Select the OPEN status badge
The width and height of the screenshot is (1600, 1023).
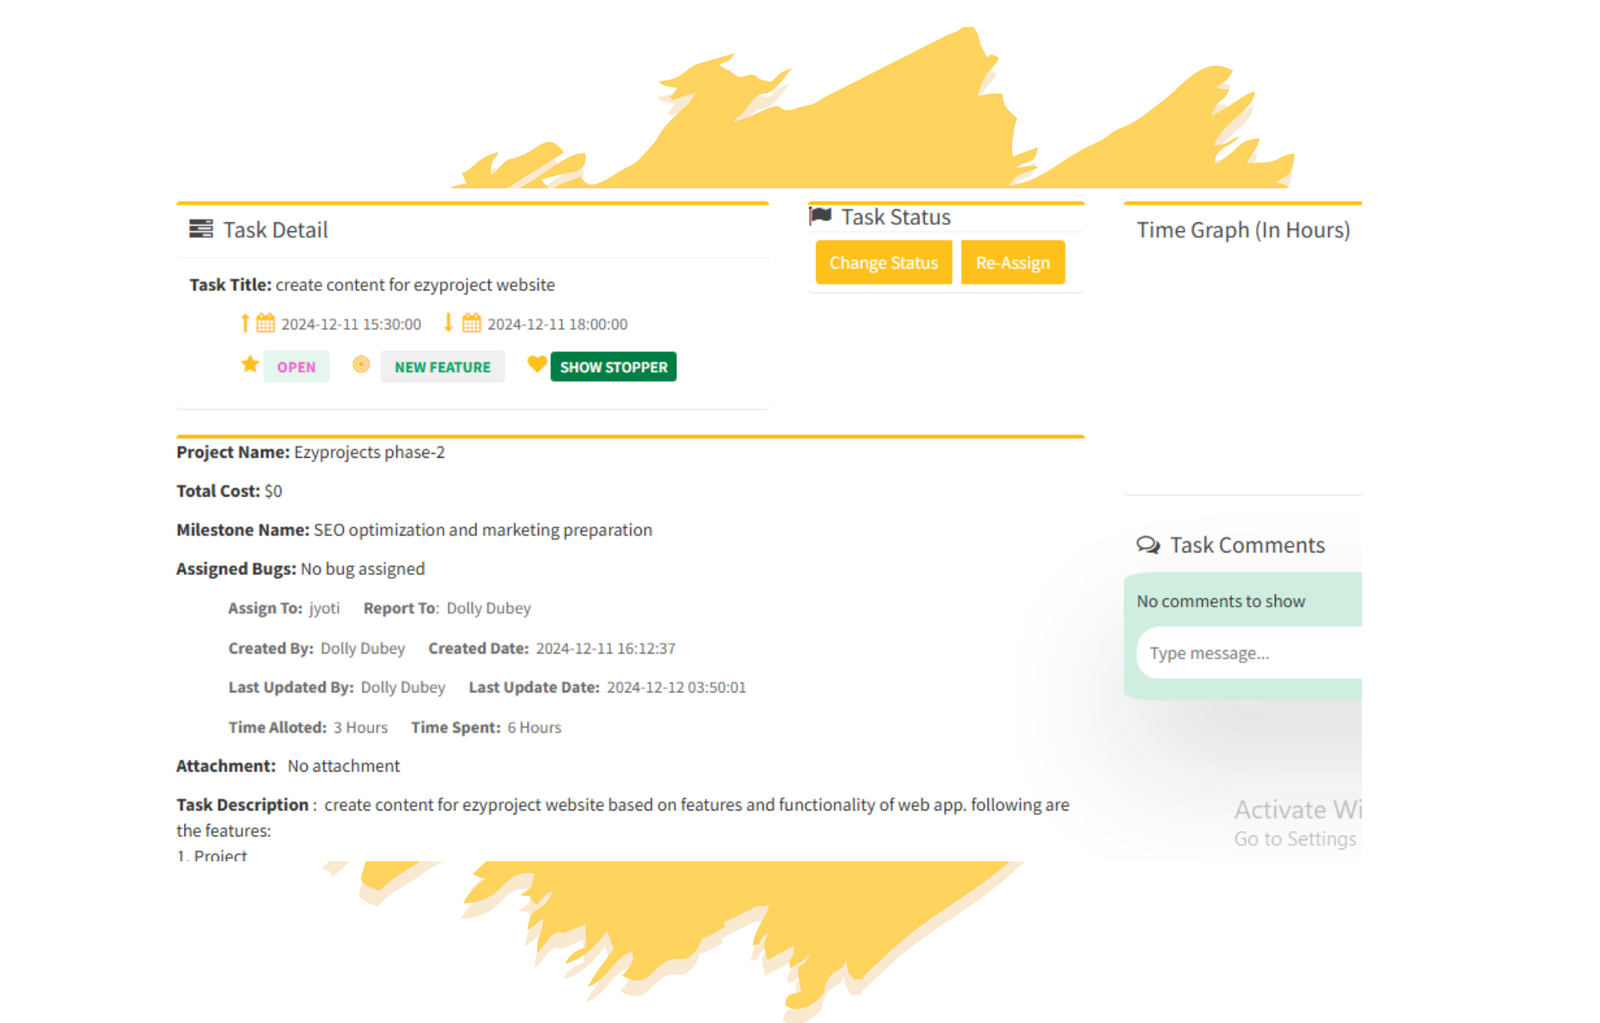tap(296, 367)
